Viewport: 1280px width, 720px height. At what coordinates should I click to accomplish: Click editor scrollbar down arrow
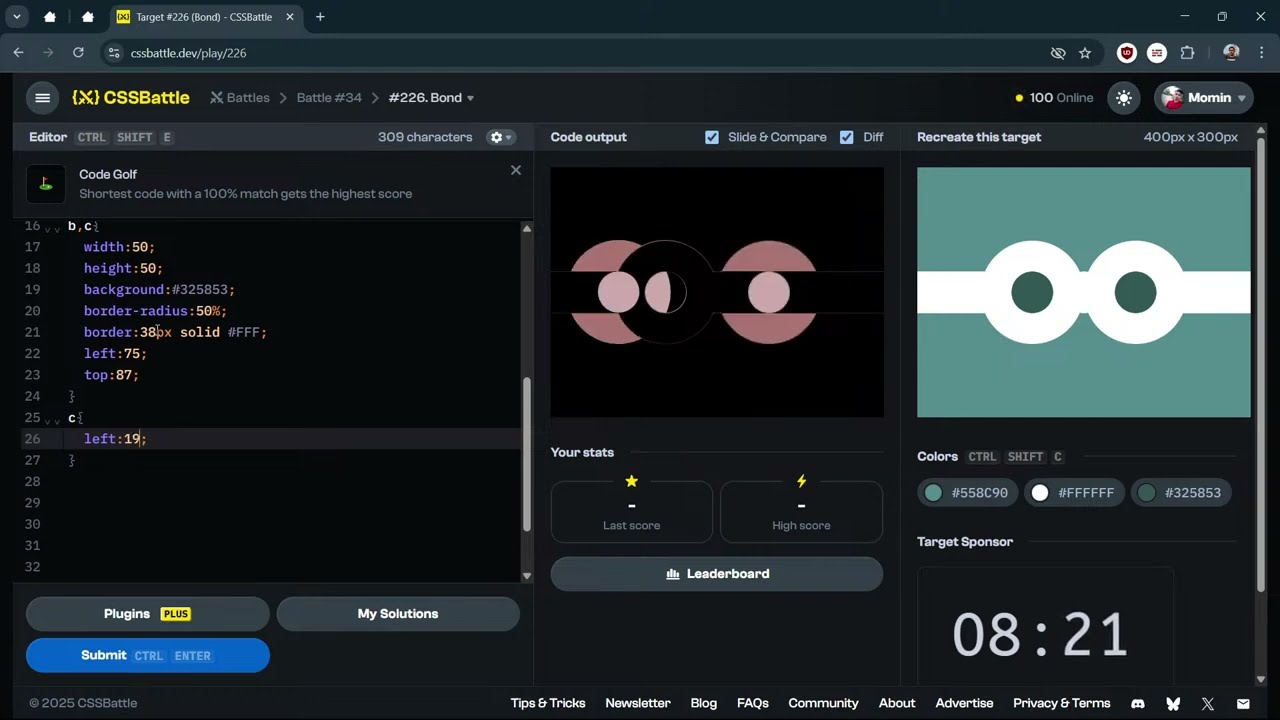[x=527, y=576]
